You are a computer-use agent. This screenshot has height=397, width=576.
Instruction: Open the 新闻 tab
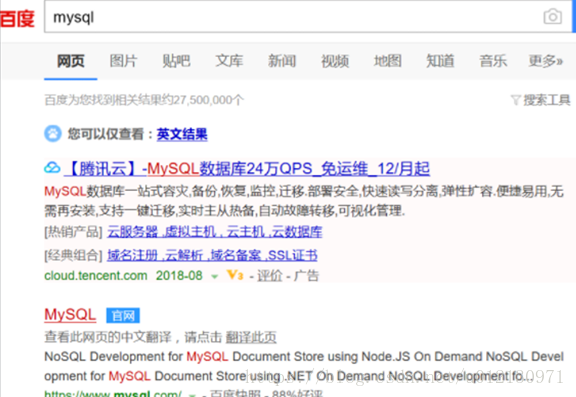pos(282,61)
